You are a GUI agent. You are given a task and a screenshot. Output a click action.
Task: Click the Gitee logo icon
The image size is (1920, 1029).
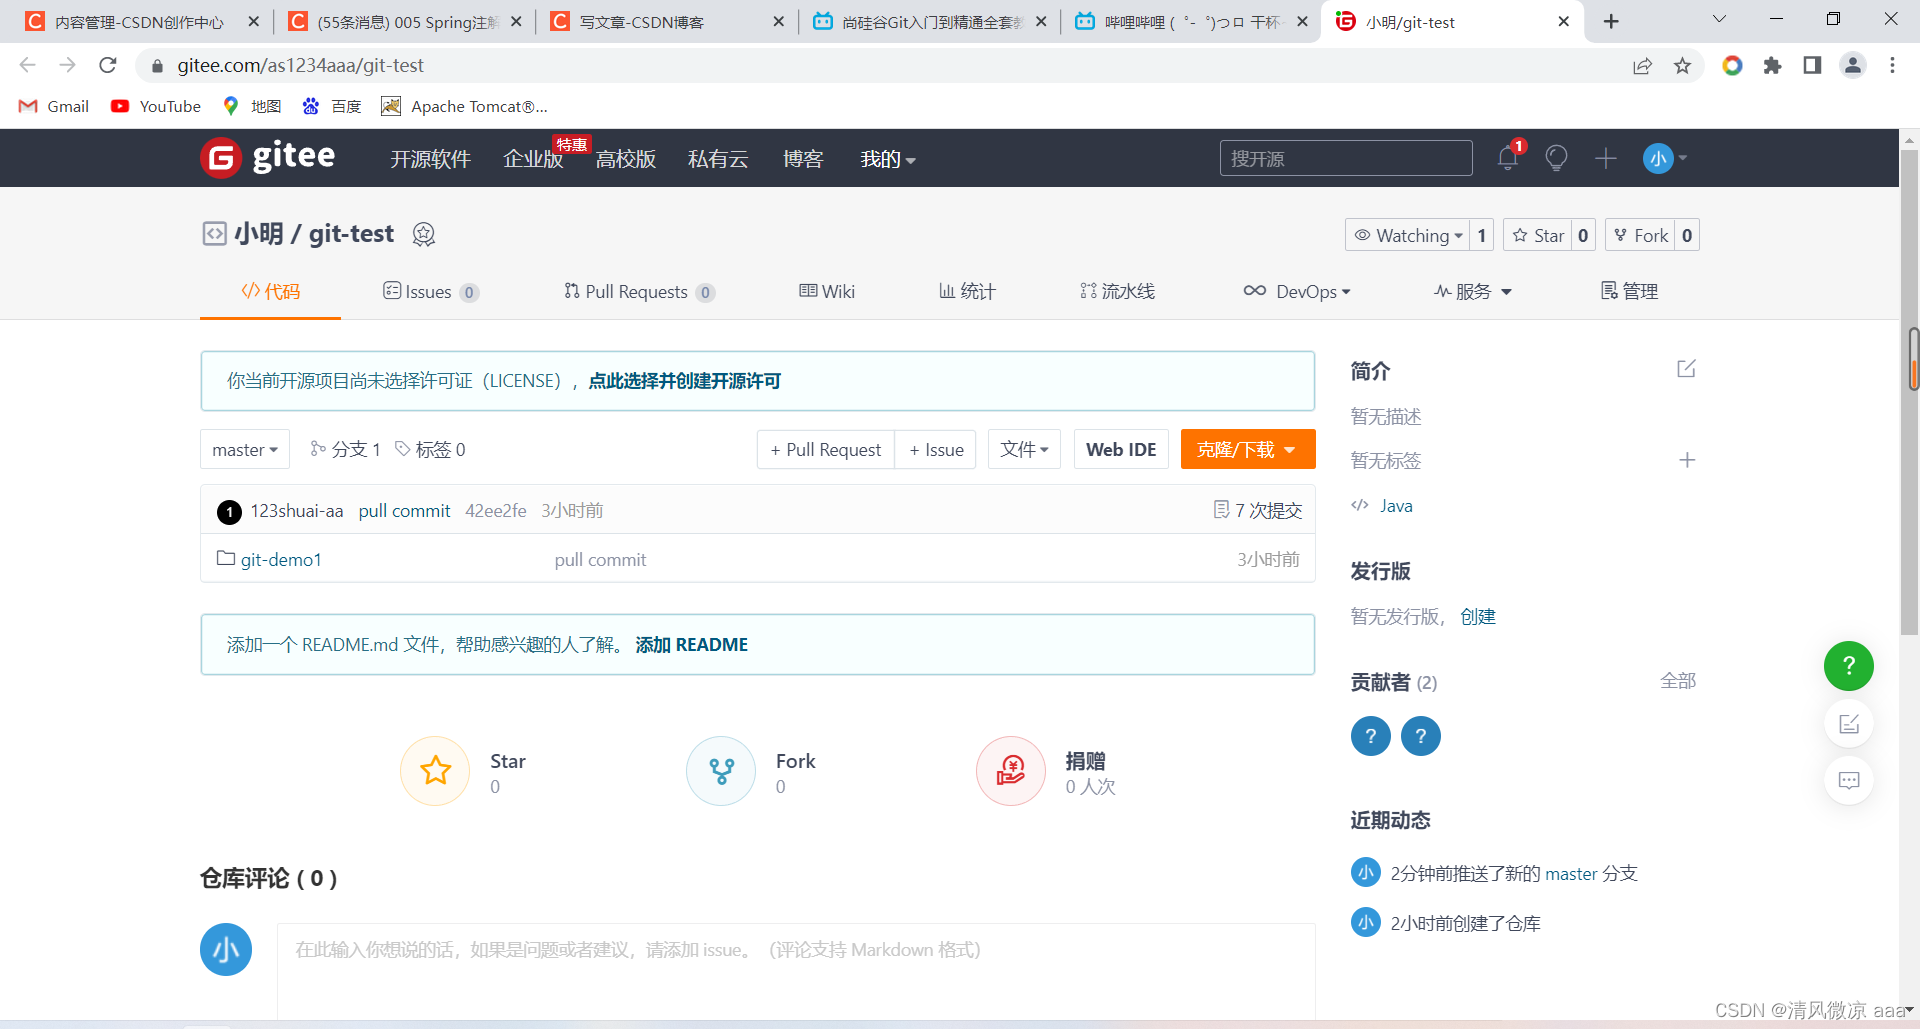[x=221, y=157]
